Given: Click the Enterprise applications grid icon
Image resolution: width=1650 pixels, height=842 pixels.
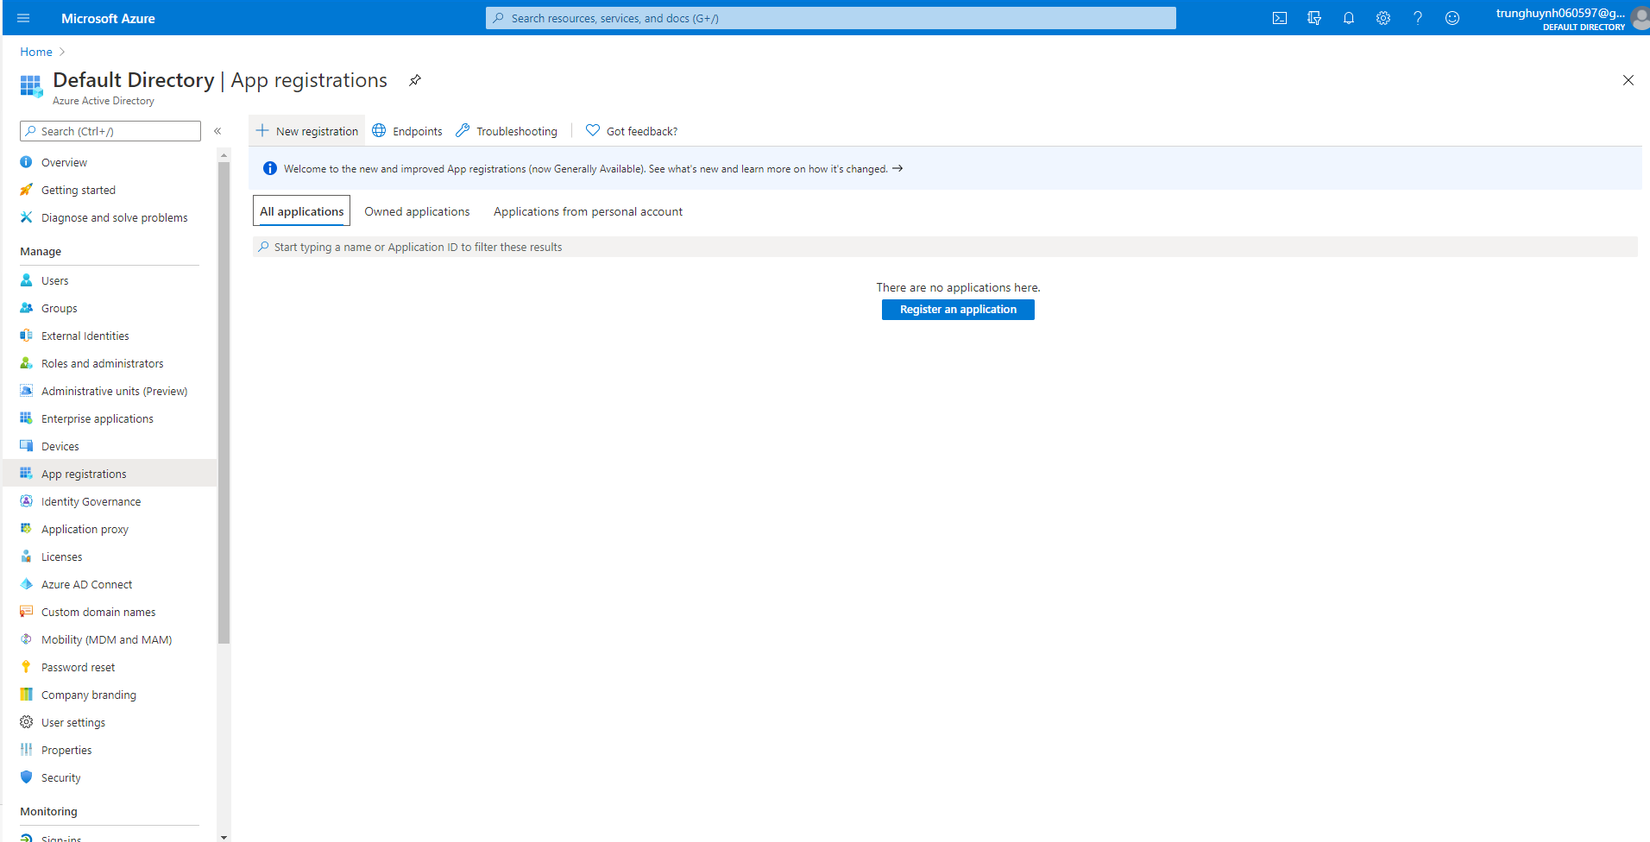Looking at the screenshot, I should [x=26, y=419].
